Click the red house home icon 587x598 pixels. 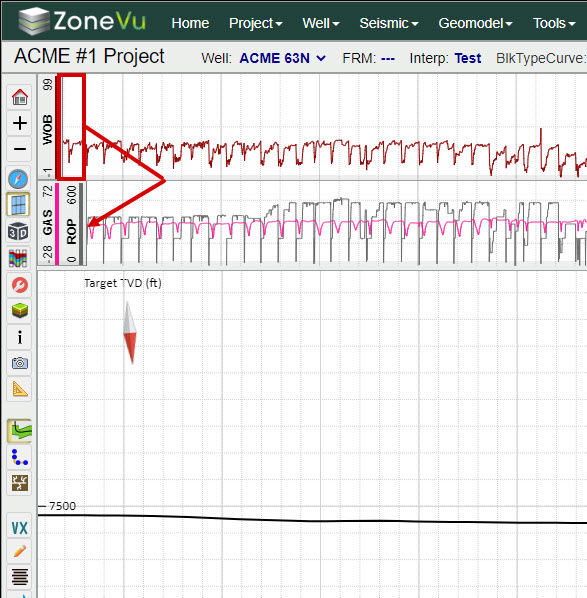19,97
